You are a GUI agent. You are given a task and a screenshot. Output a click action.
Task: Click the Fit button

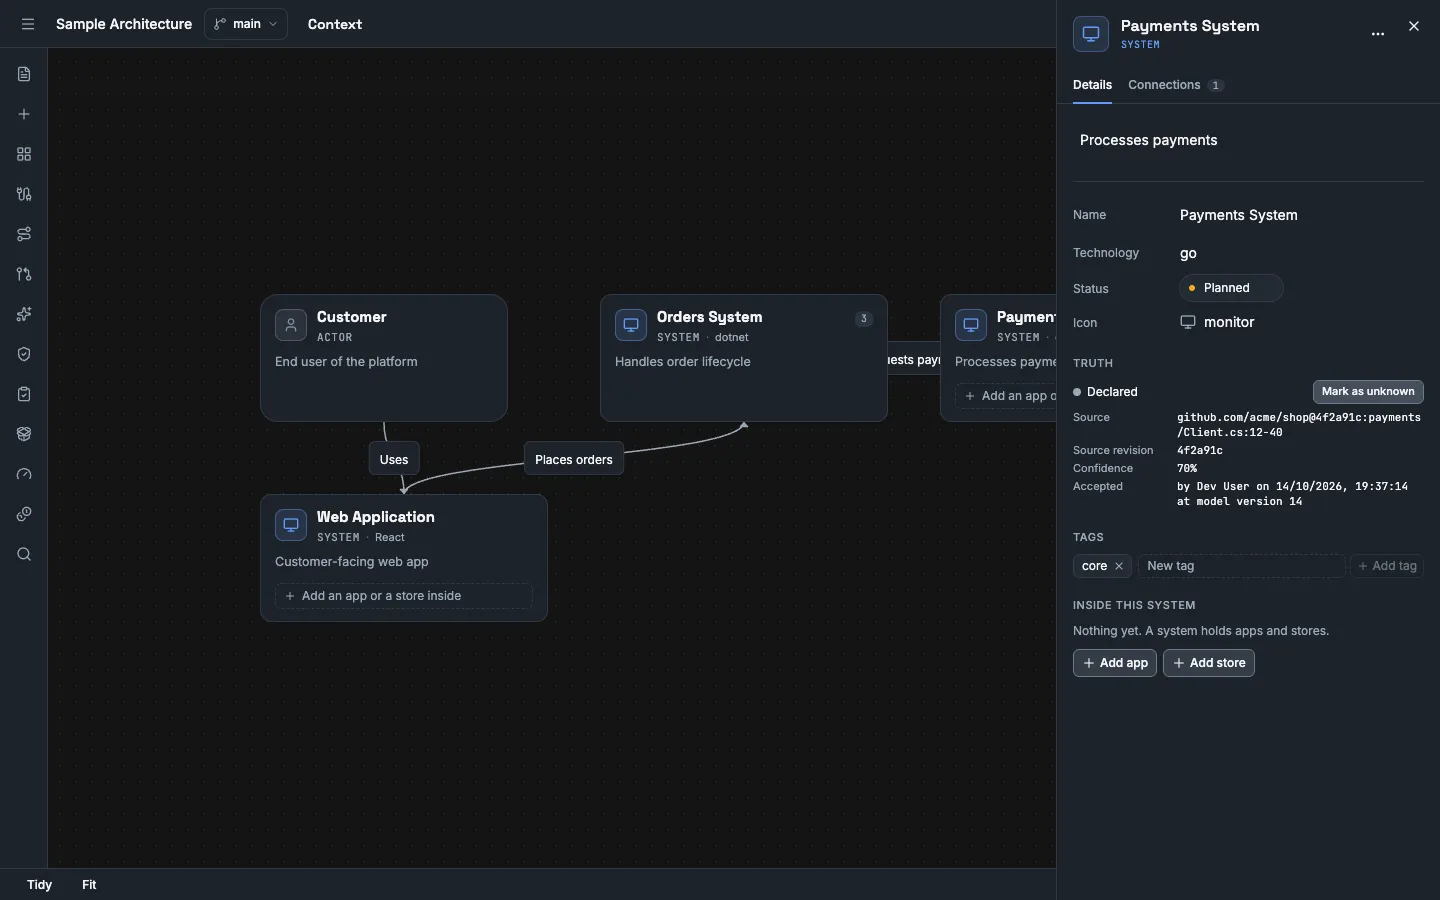coord(89,885)
